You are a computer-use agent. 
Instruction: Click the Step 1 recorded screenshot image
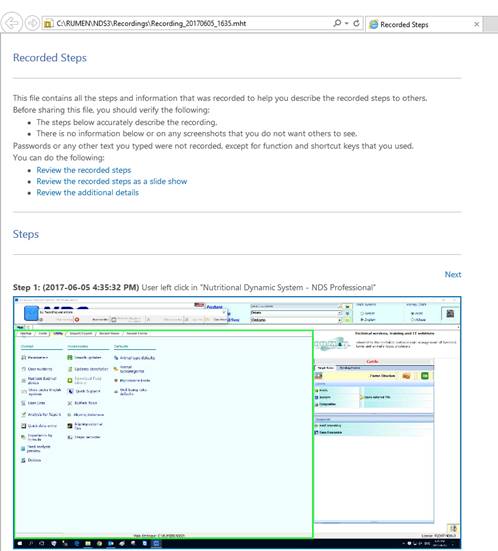[237, 423]
